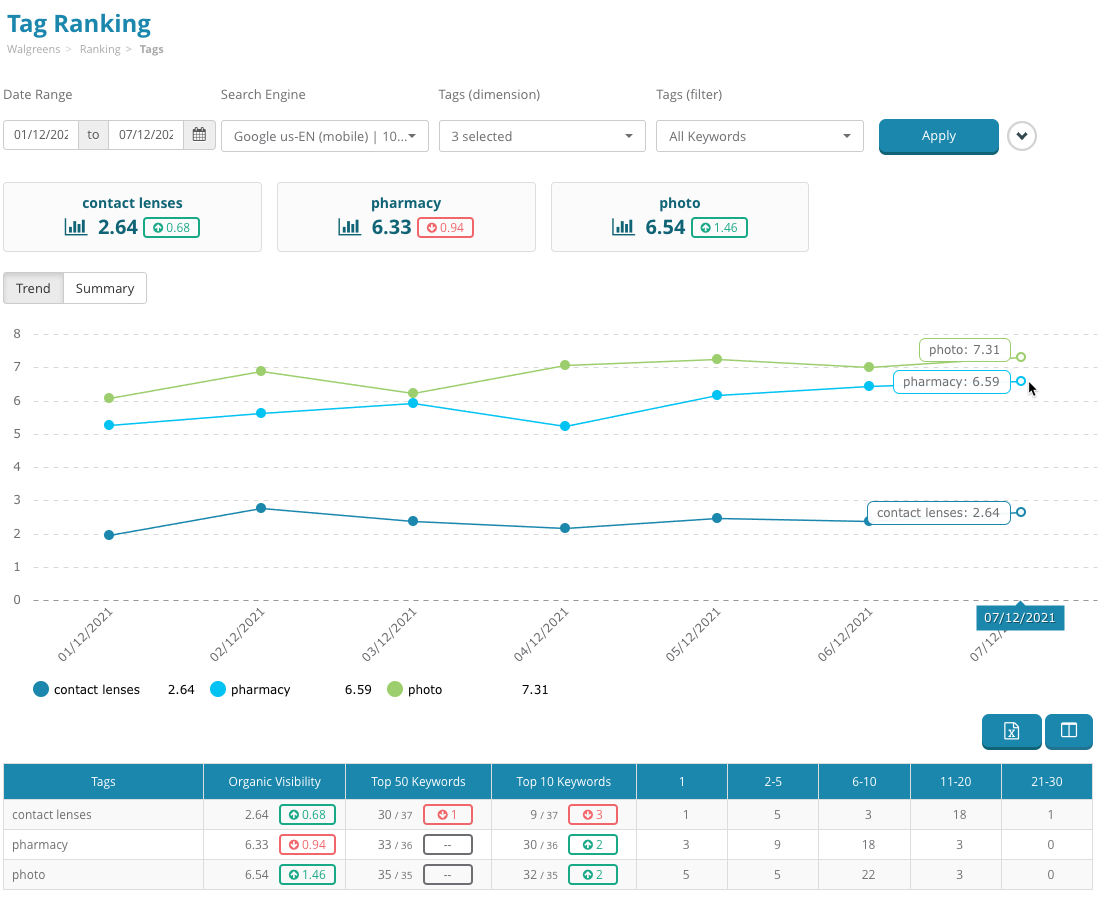Toggle contact lenses series in chart legend
This screenshot has height=904, width=1104.
(85, 689)
